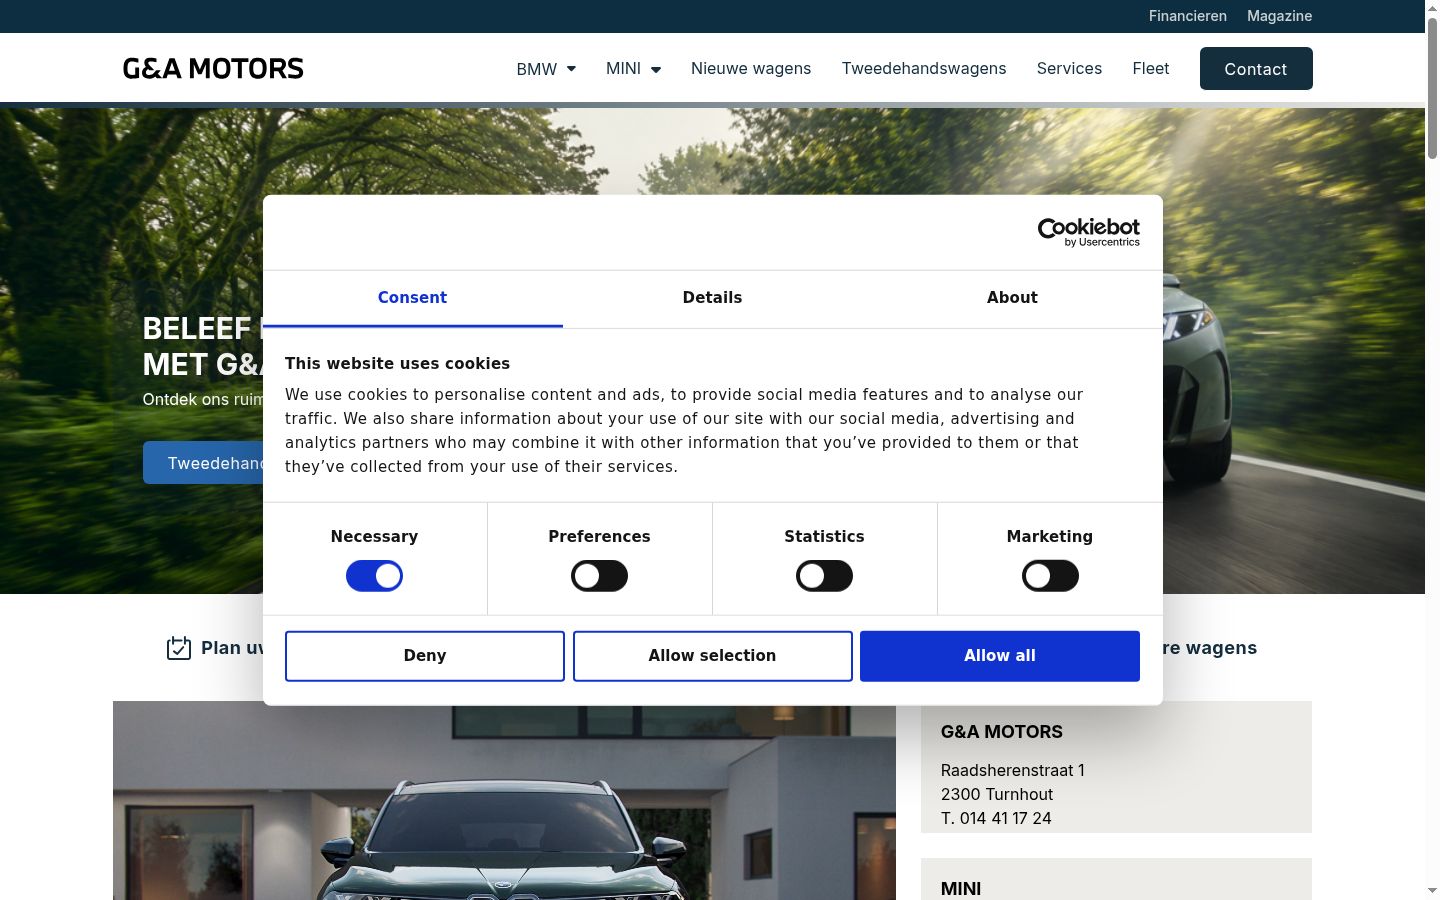This screenshot has height=900, width=1440.
Task: Click the BMW car photo thumbnail
Action: [504, 801]
